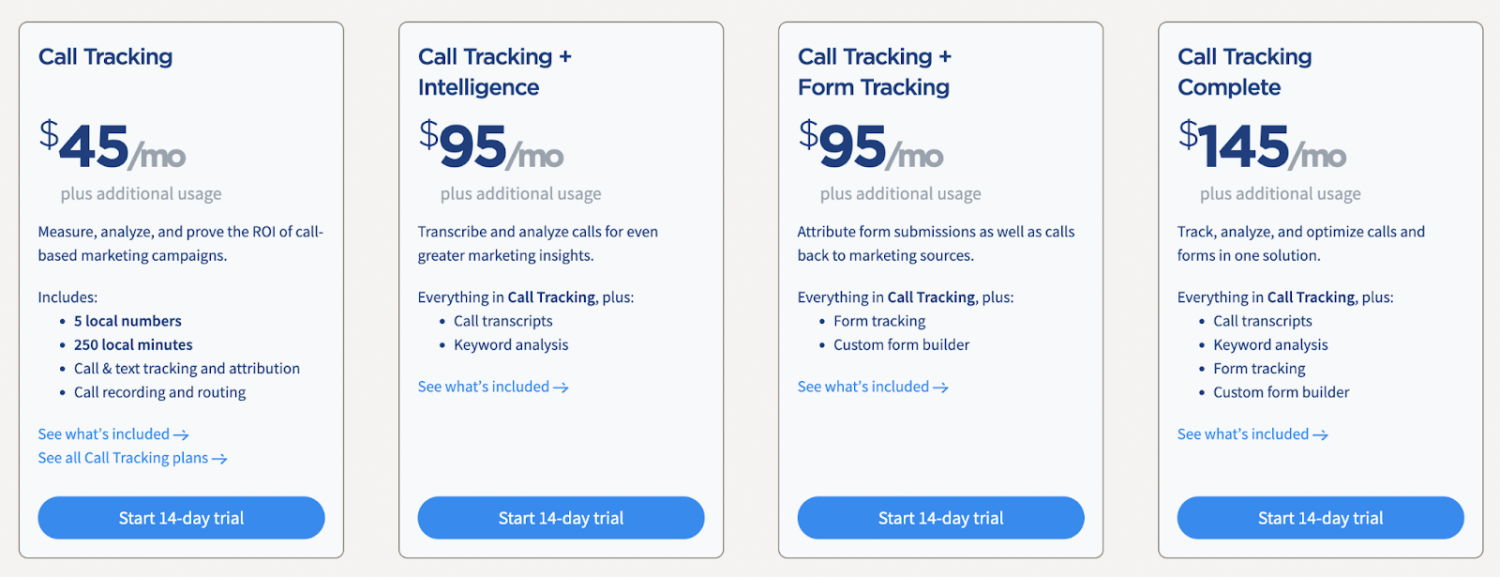Click the arrow icon in the Complete plan card
The image size is (1500, 578).
point(1322,434)
